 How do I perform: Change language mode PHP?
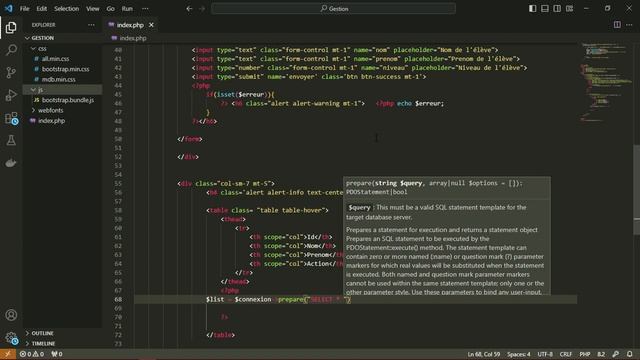pyautogui.click(x=585, y=354)
